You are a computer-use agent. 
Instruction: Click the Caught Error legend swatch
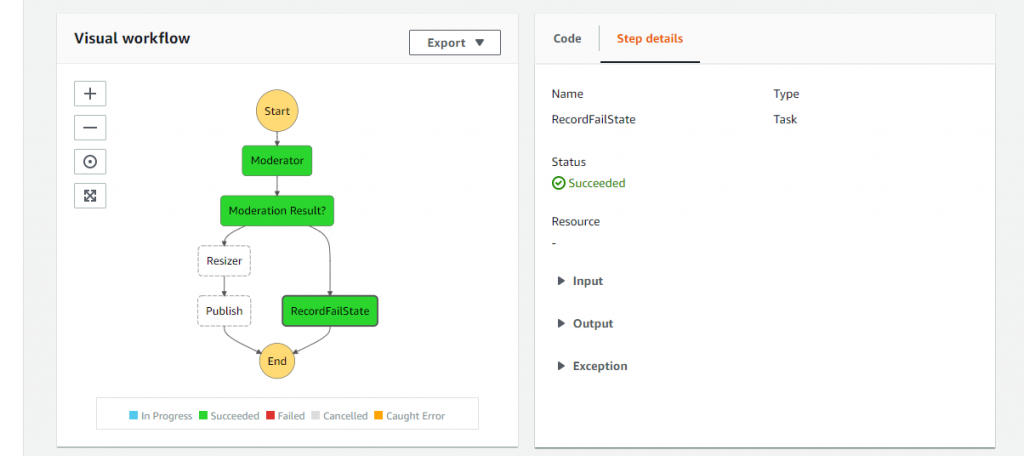tap(378, 415)
